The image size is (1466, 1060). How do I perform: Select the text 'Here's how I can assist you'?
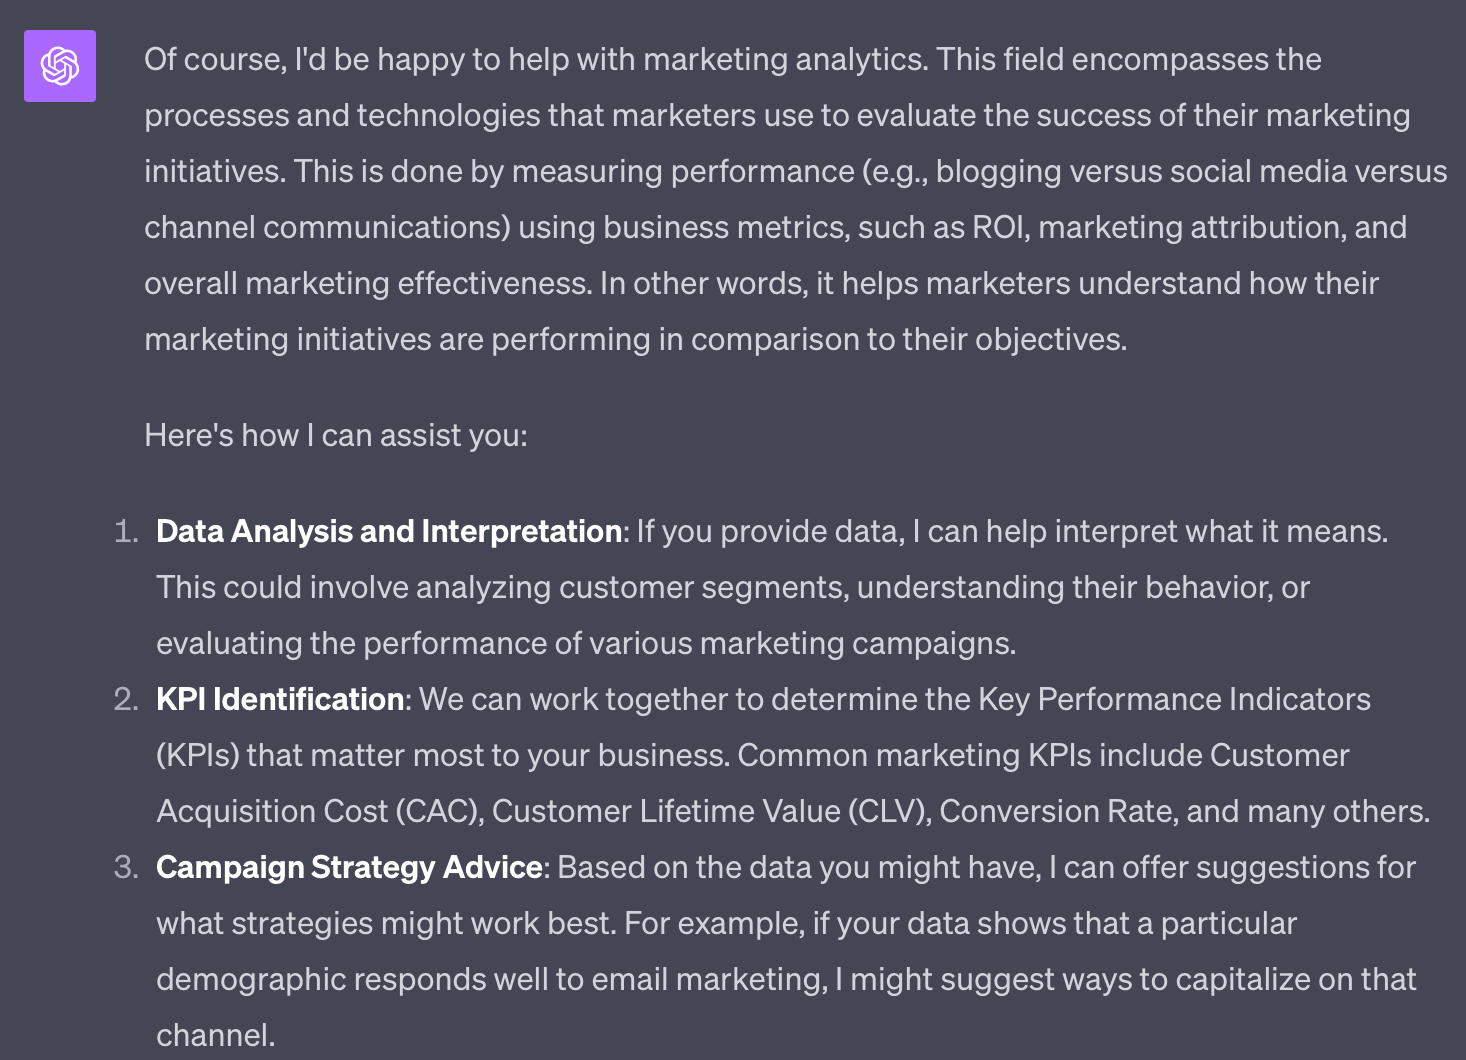pyautogui.click(x=336, y=434)
